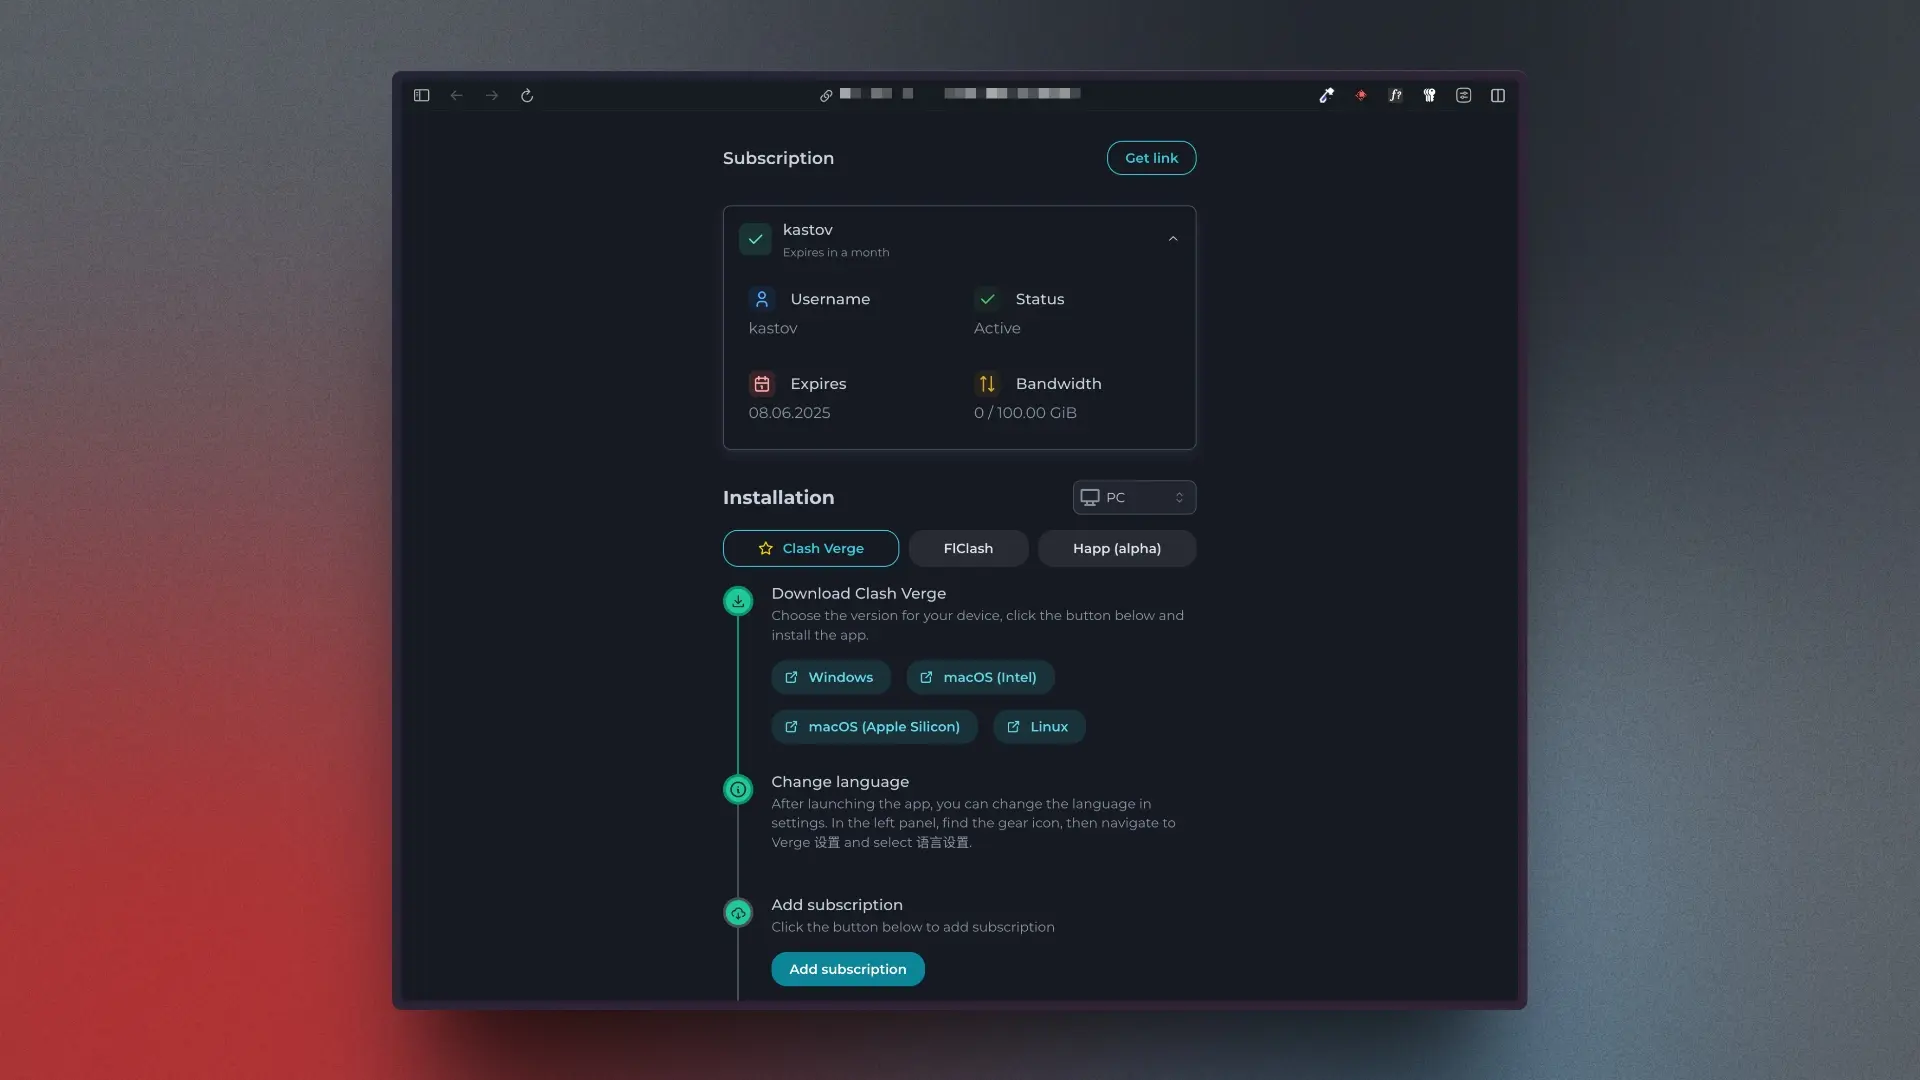
Task: Click the Change language info step icon
Action: tap(738, 789)
